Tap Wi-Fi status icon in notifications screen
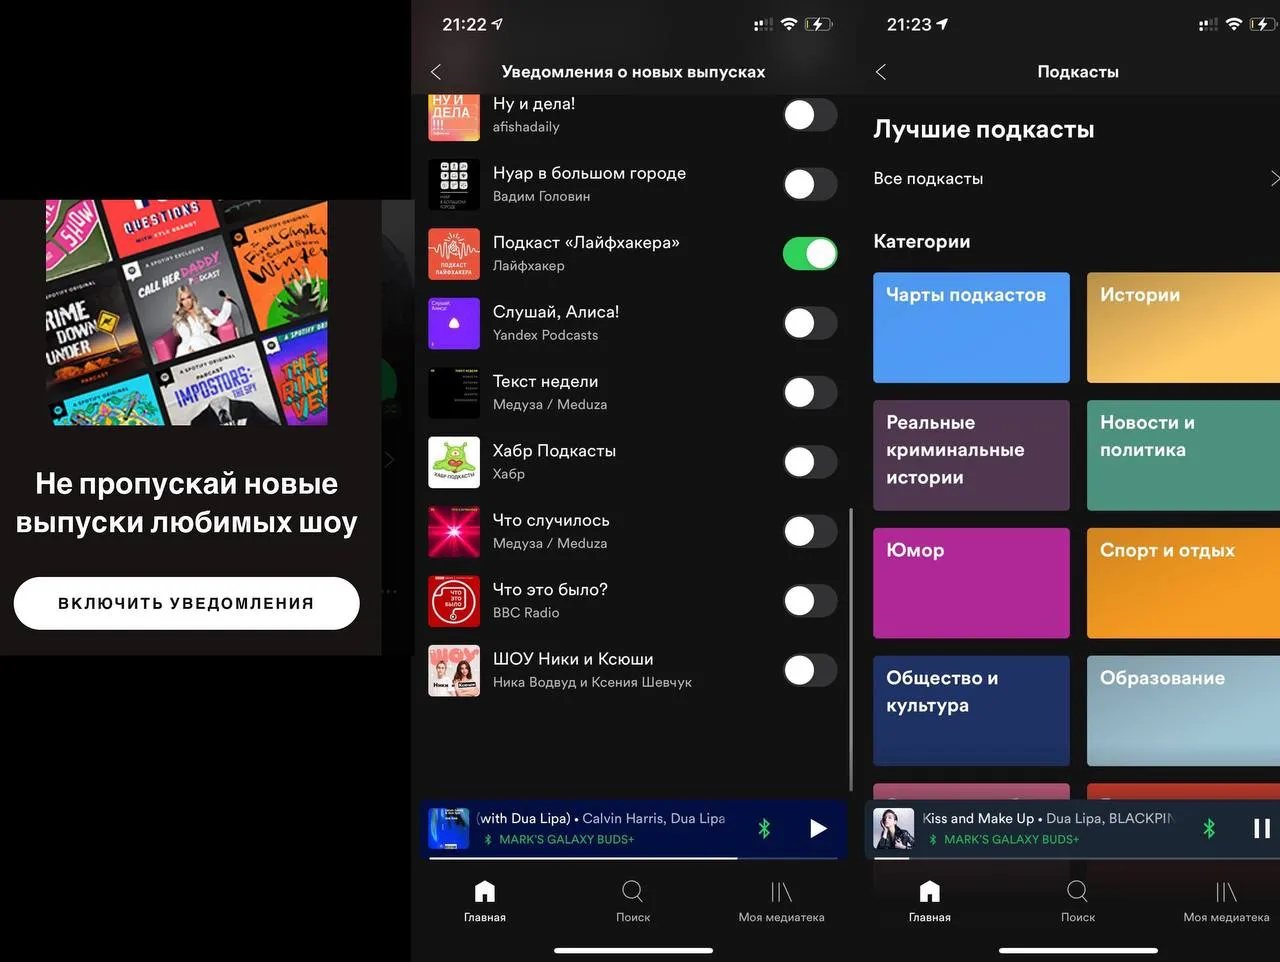 [789, 24]
